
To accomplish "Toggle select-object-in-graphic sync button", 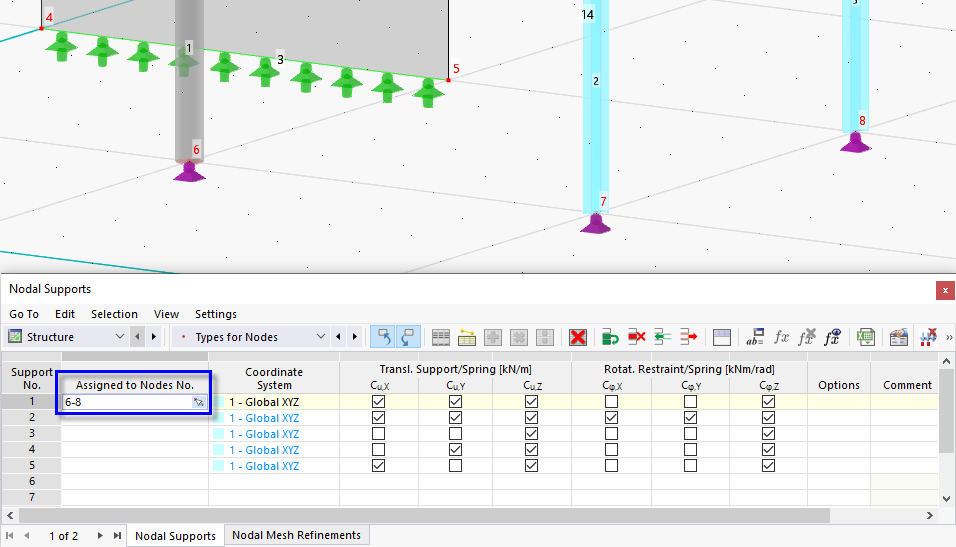I will click(x=383, y=337).
